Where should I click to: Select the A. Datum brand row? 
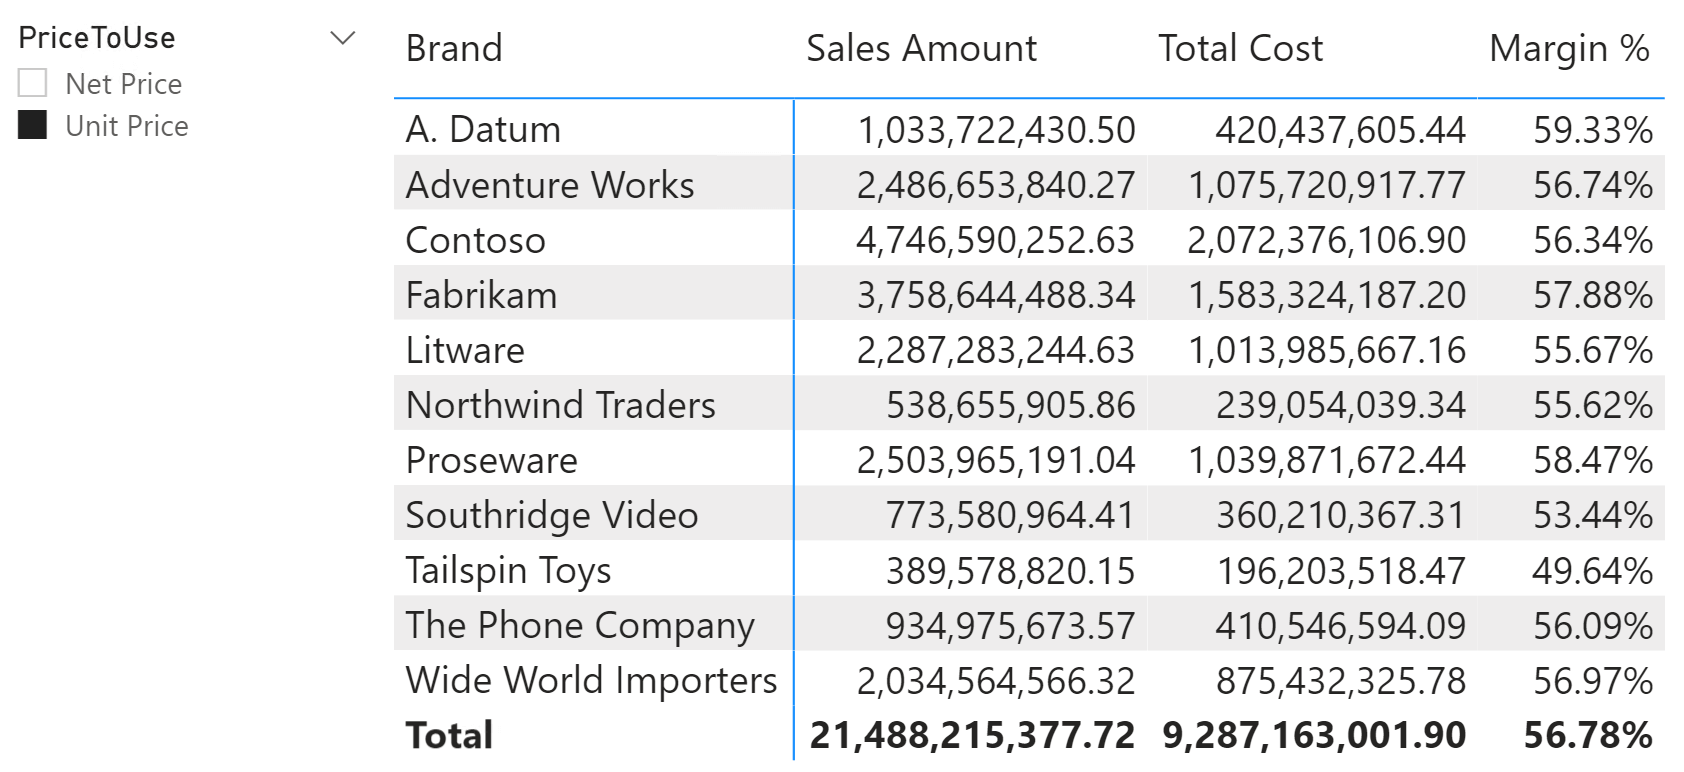point(483,130)
